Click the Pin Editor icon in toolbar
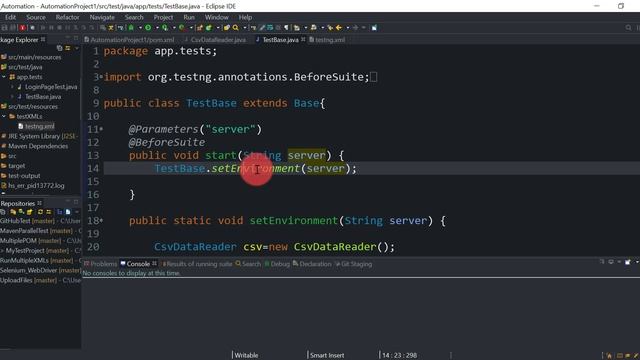The width and height of the screenshot is (640, 360). point(374,28)
